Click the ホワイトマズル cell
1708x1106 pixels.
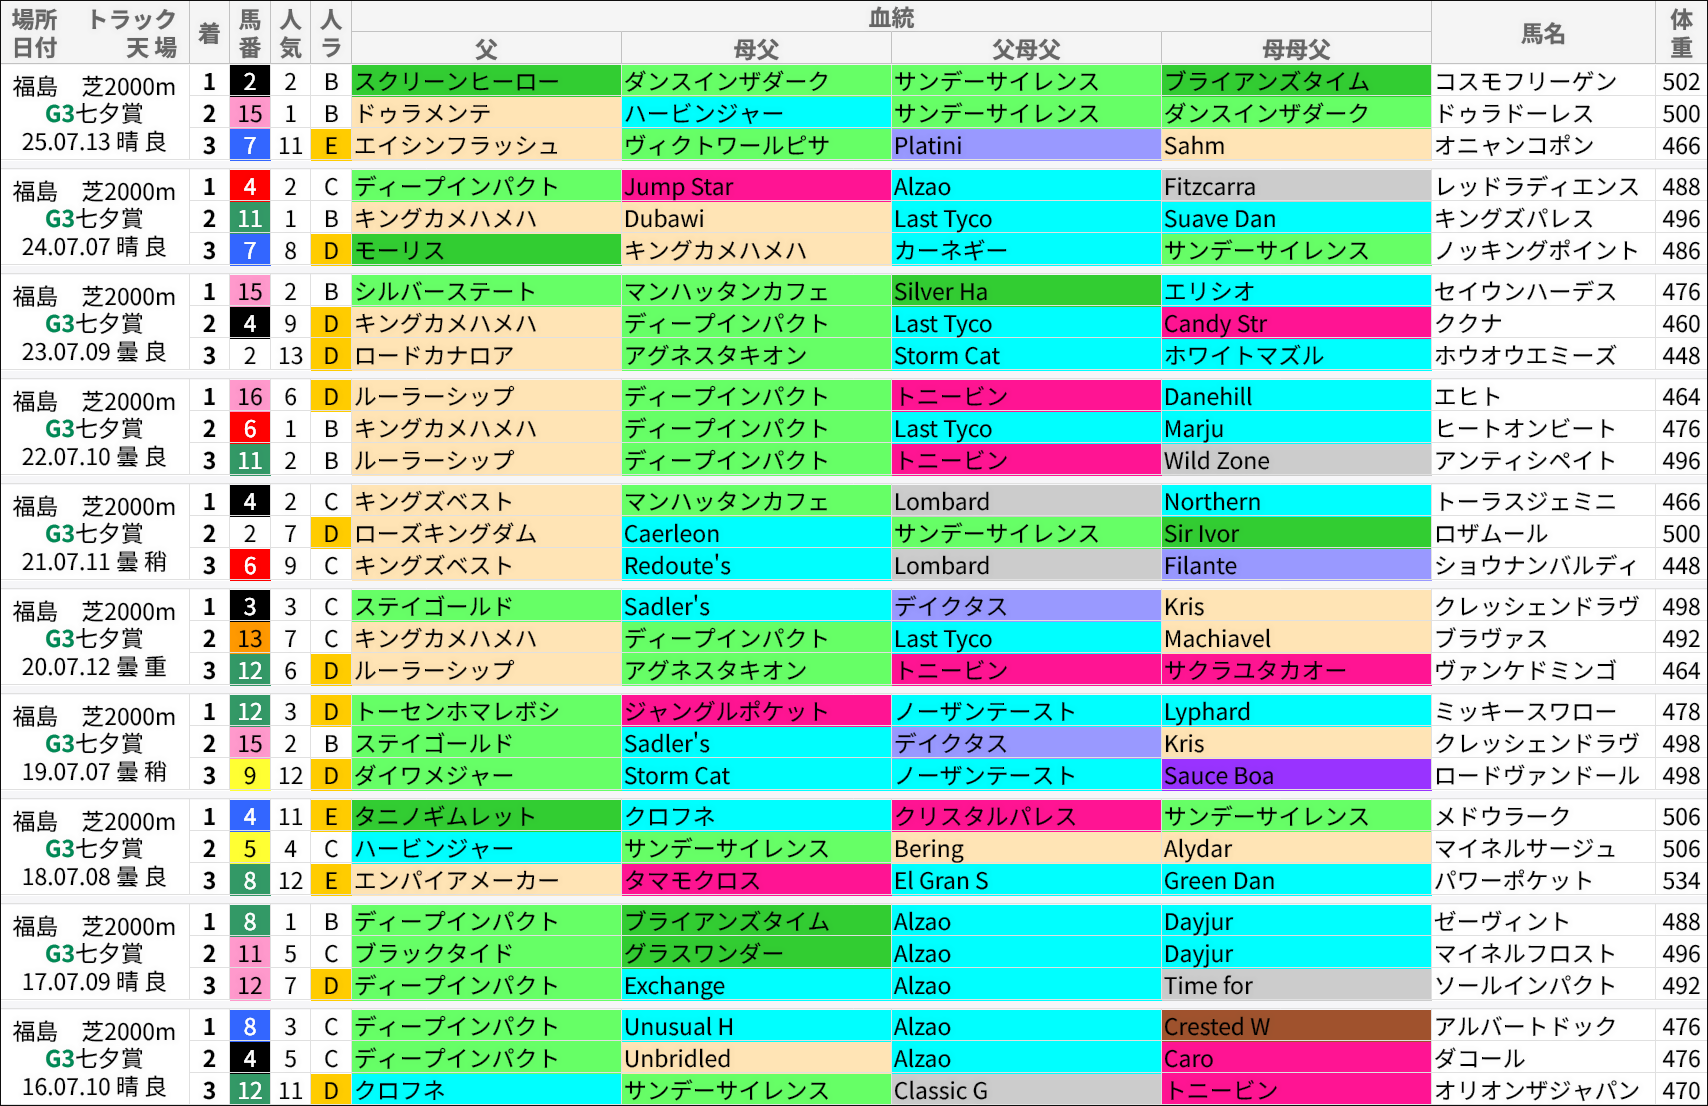coord(1296,355)
